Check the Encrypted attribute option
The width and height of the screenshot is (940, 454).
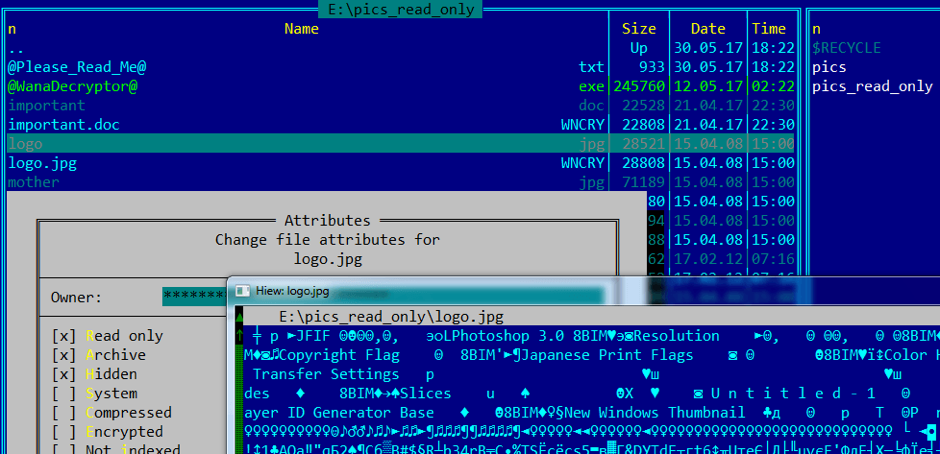[63, 431]
